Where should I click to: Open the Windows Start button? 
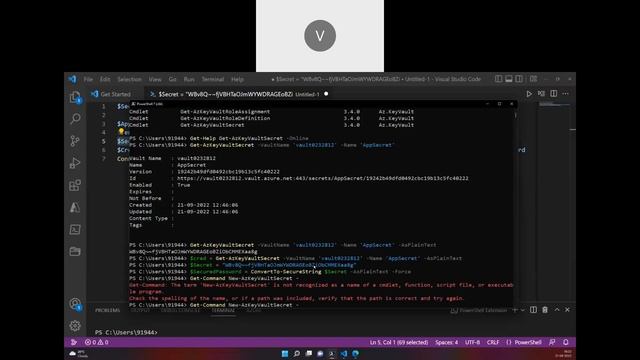click(x=285, y=353)
